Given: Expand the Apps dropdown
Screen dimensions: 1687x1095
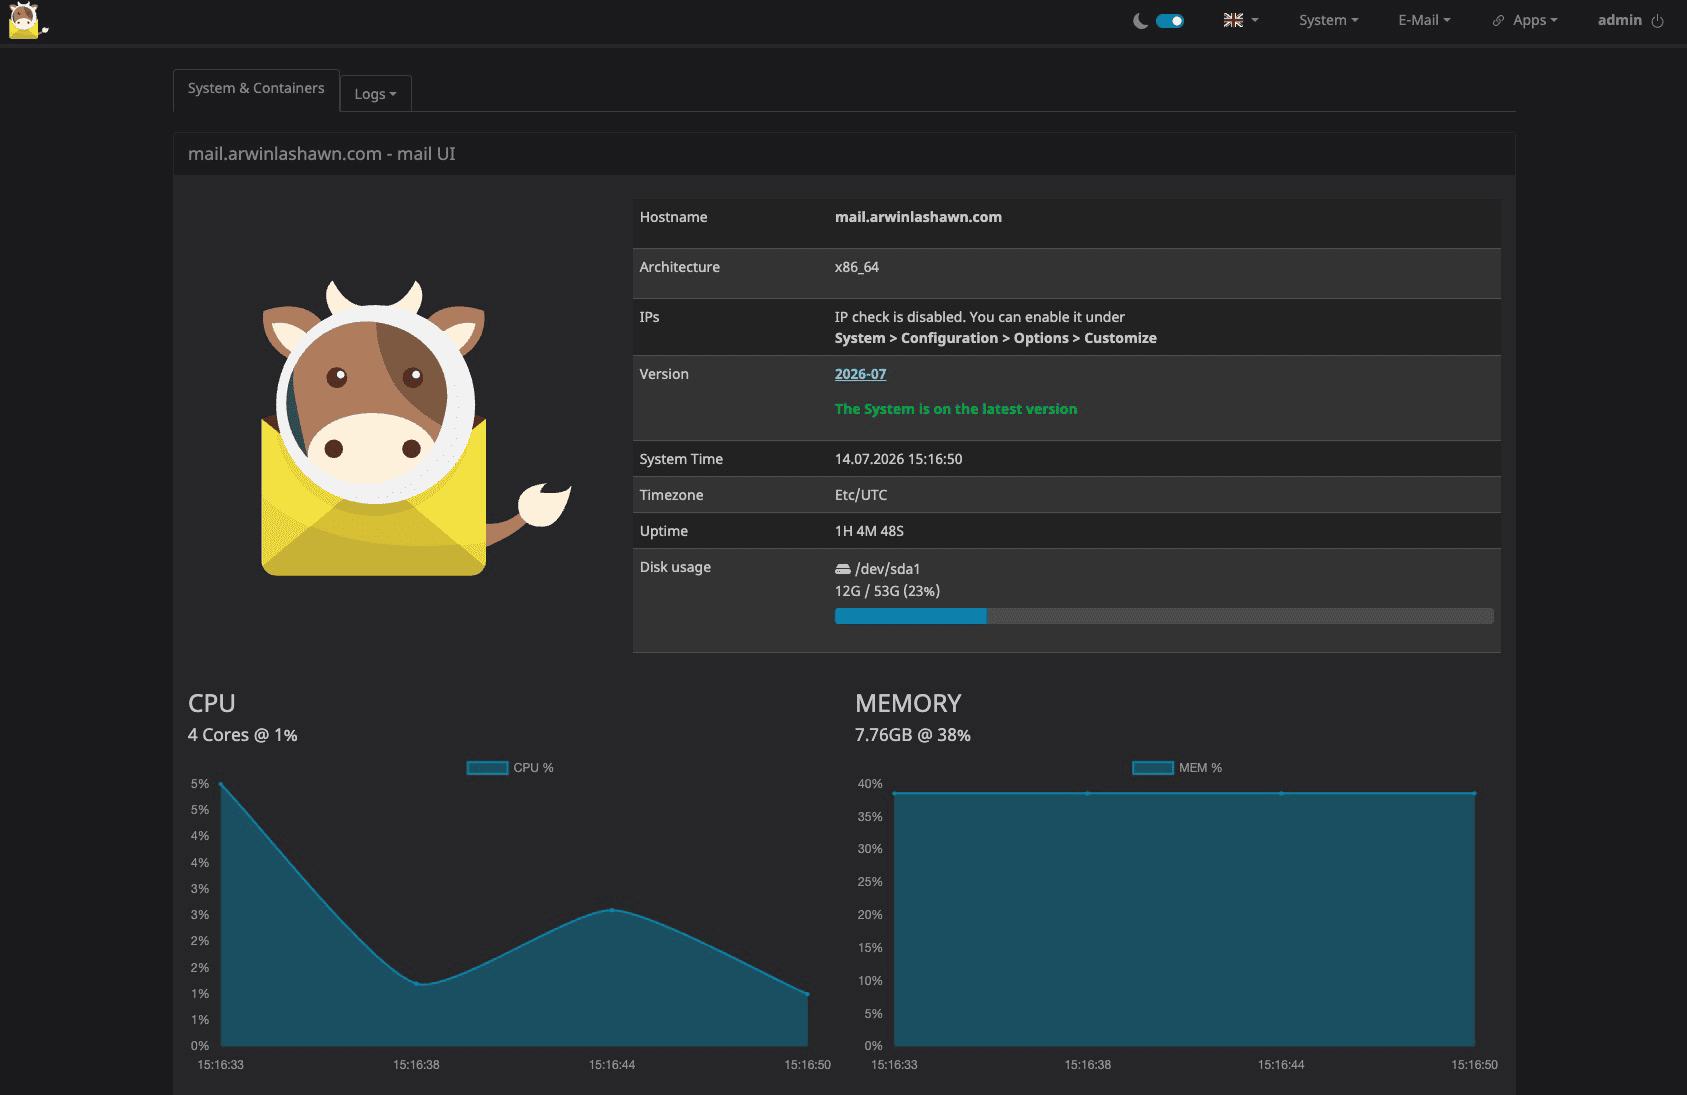Looking at the screenshot, I should point(1535,20).
